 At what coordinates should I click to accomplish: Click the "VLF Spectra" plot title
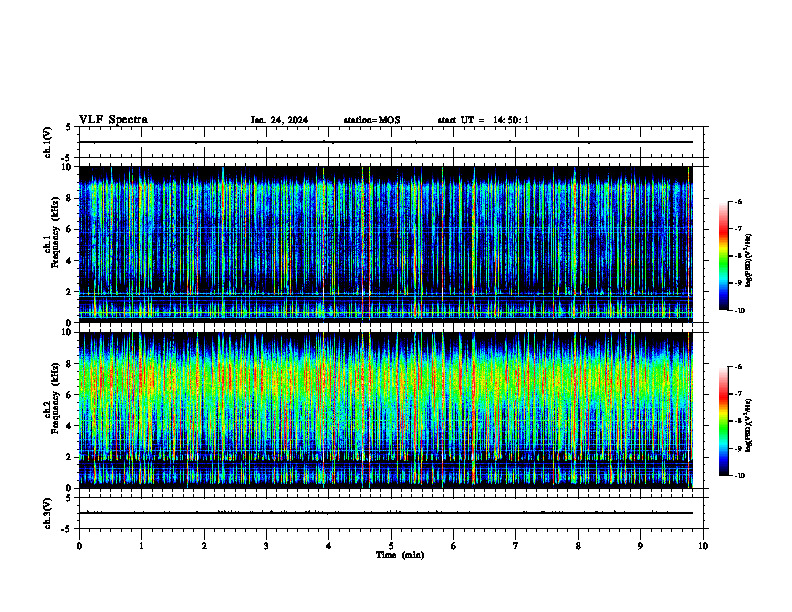(x=113, y=120)
